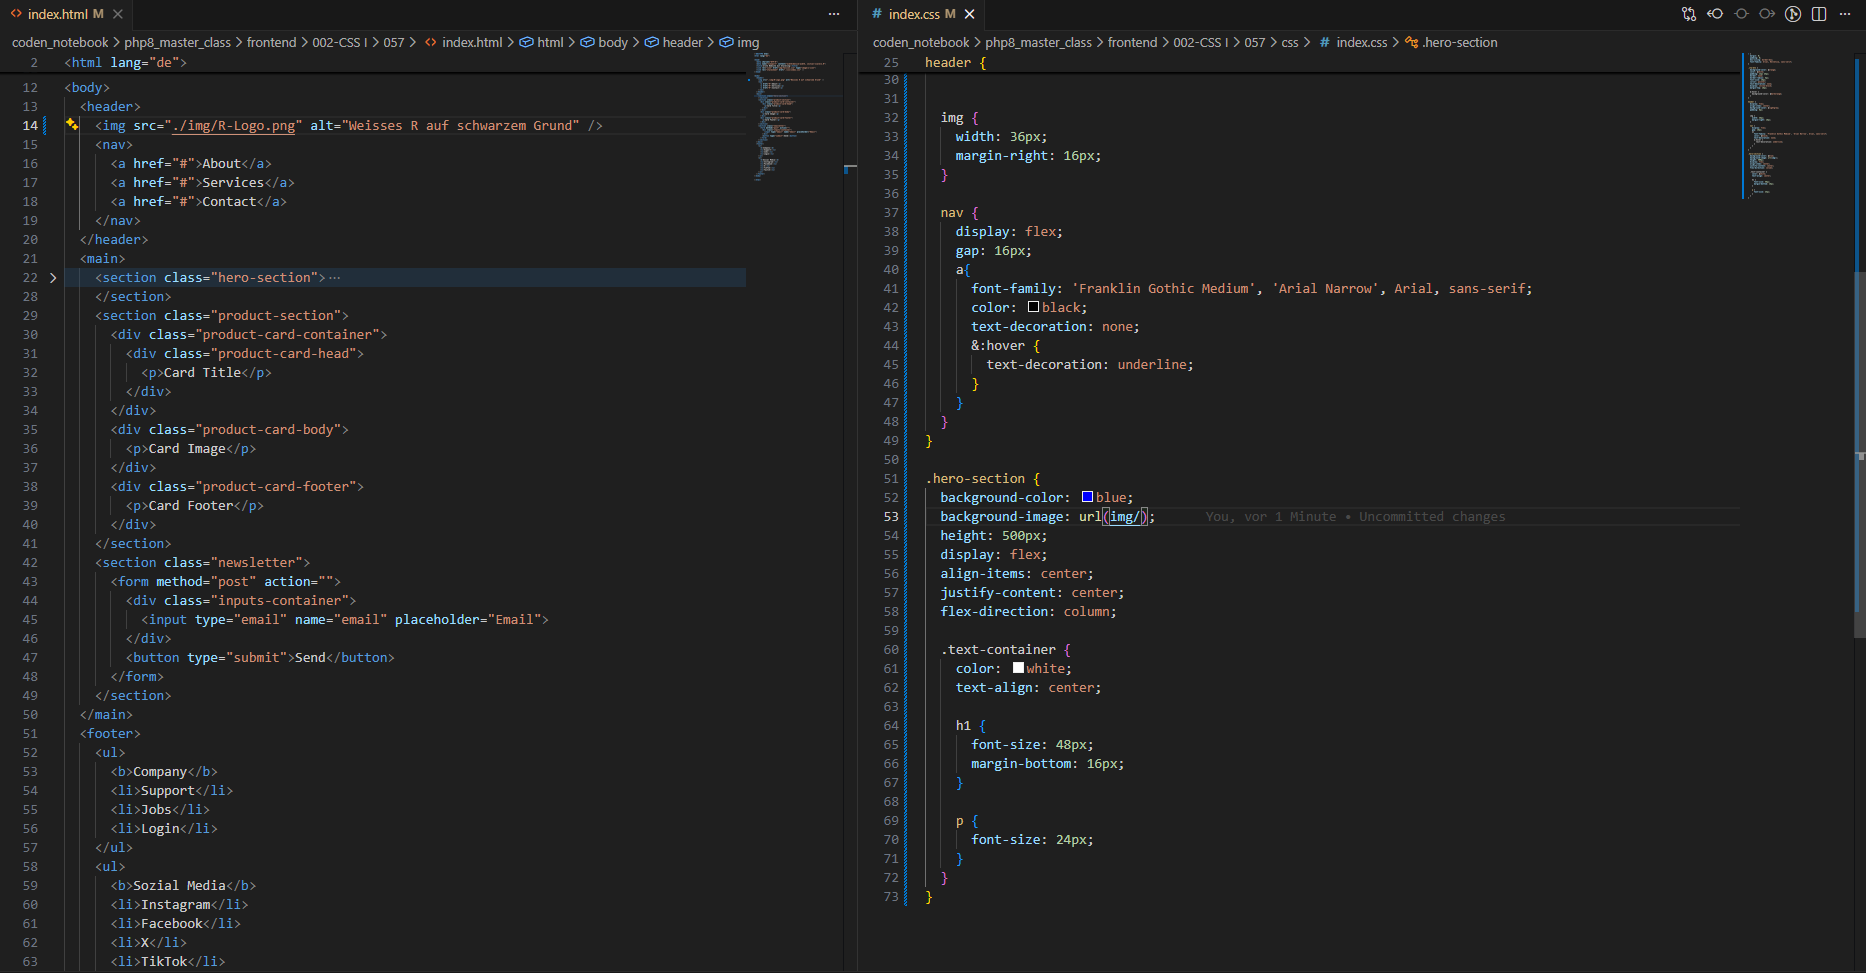Click the white color swatch on line 61
1866x973 pixels.
tap(1018, 668)
